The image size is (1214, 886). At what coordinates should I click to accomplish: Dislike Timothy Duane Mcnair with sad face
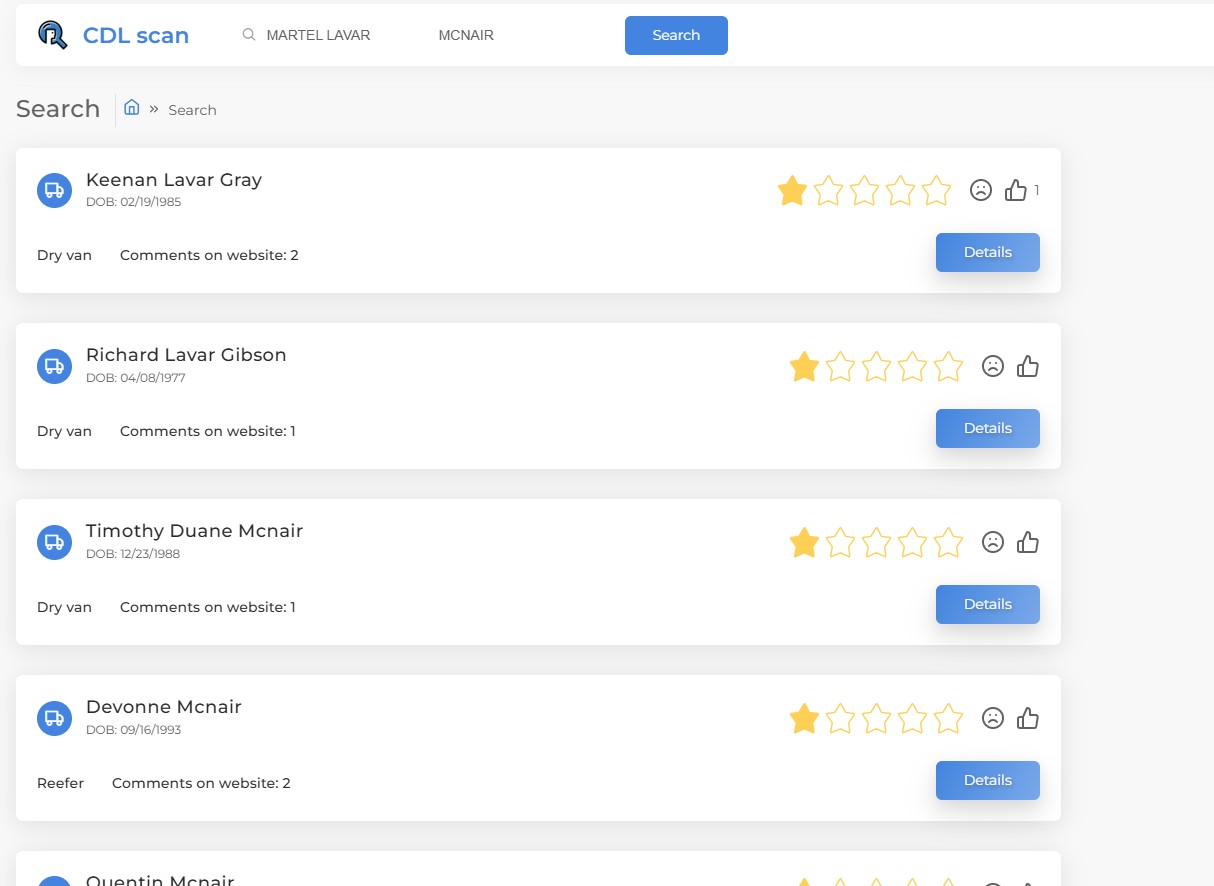tap(993, 542)
